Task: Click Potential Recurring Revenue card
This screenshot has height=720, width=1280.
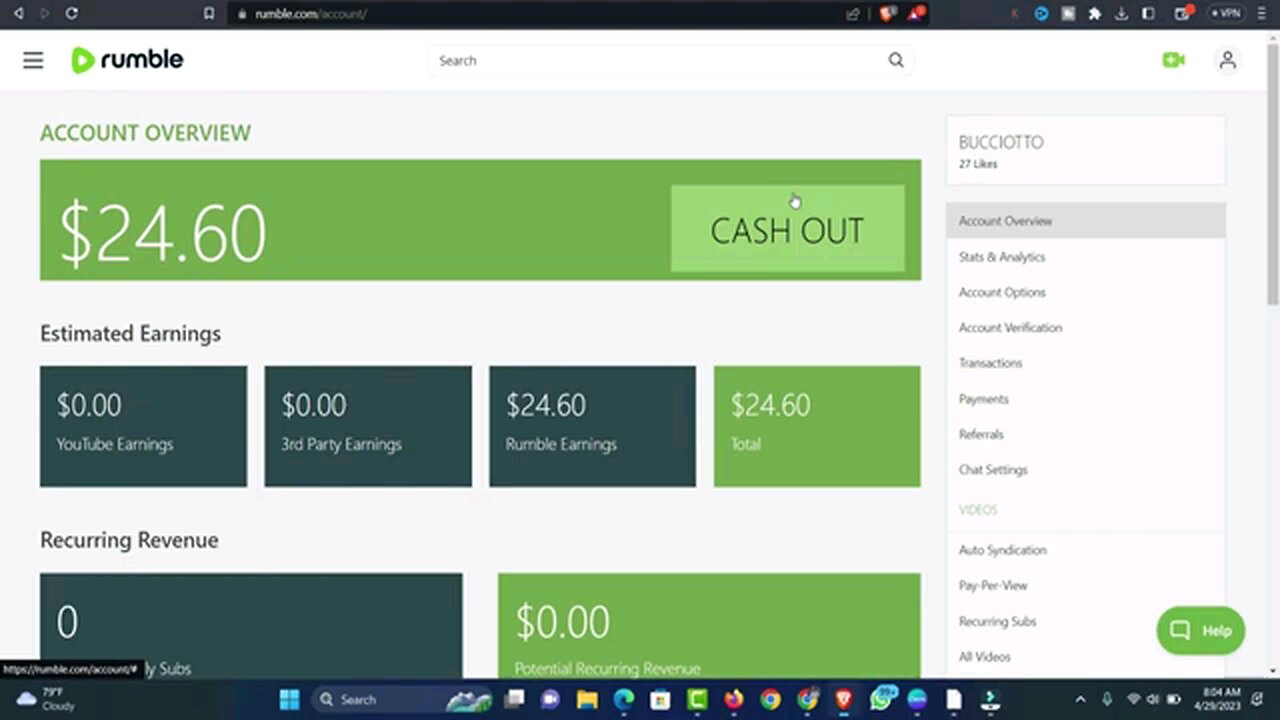Action: click(709, 625)
